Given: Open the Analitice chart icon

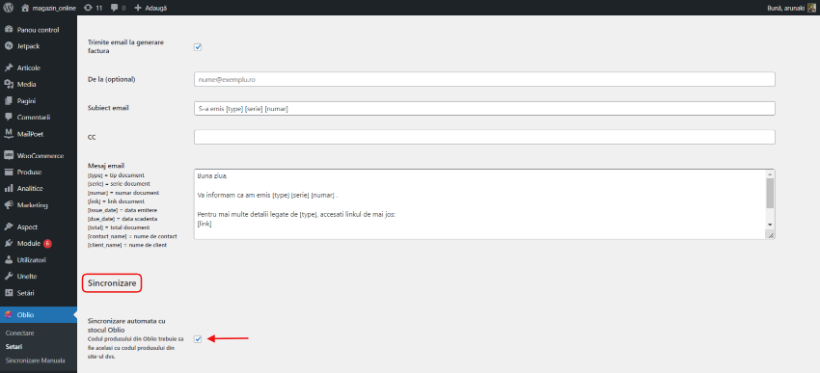Looking at the screenshot, I should [x=8, y=189].
